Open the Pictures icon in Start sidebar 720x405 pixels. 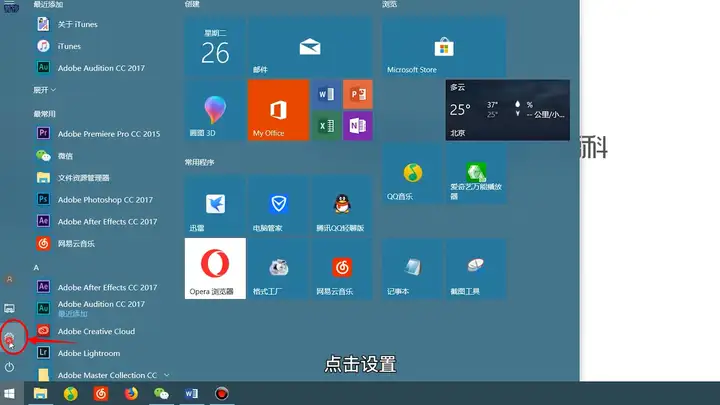pyautogui.click(x=9, y=308)
